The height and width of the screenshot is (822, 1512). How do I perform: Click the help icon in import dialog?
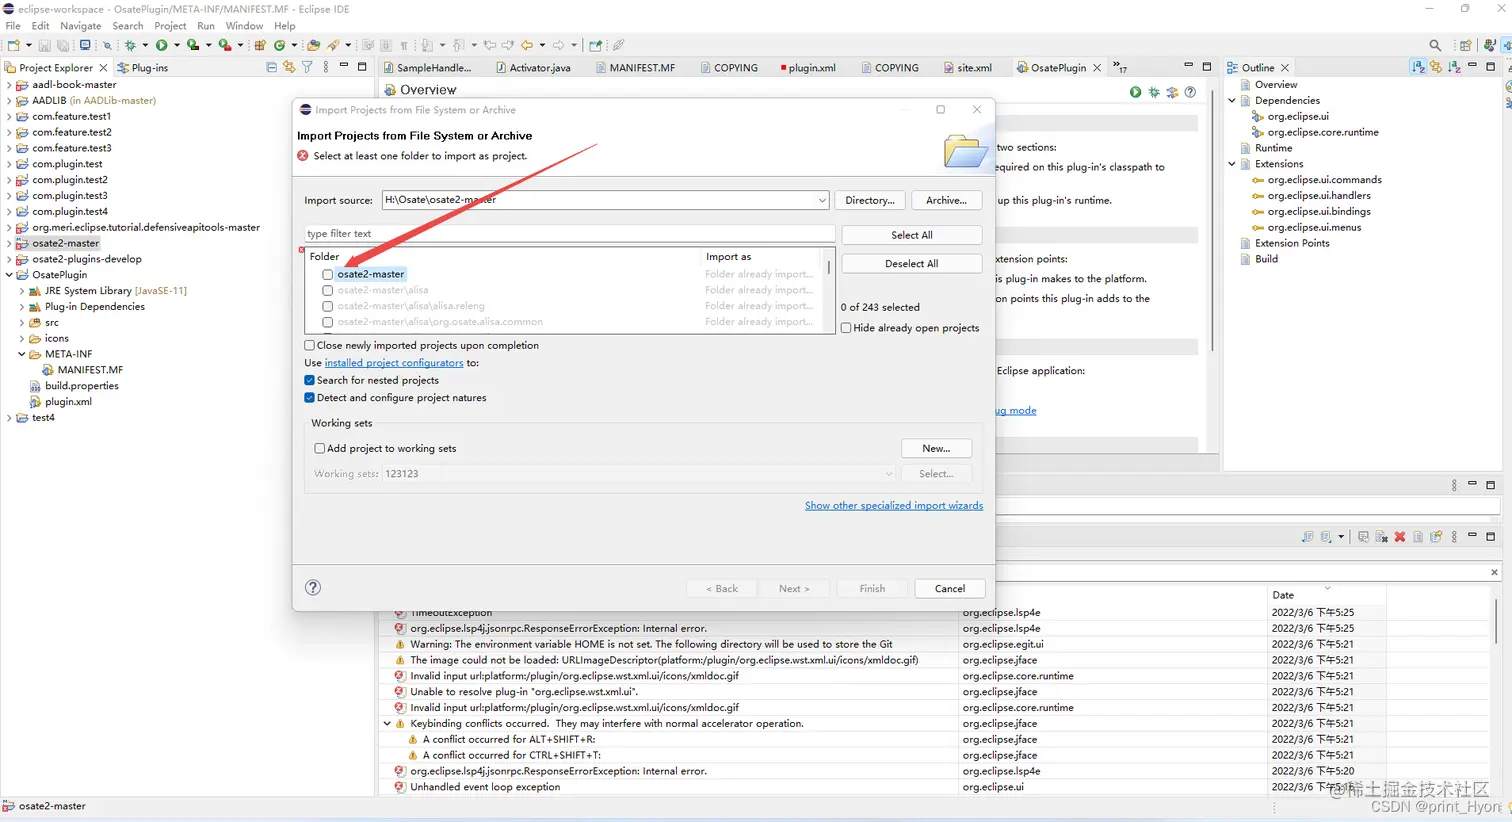point(313,587)
